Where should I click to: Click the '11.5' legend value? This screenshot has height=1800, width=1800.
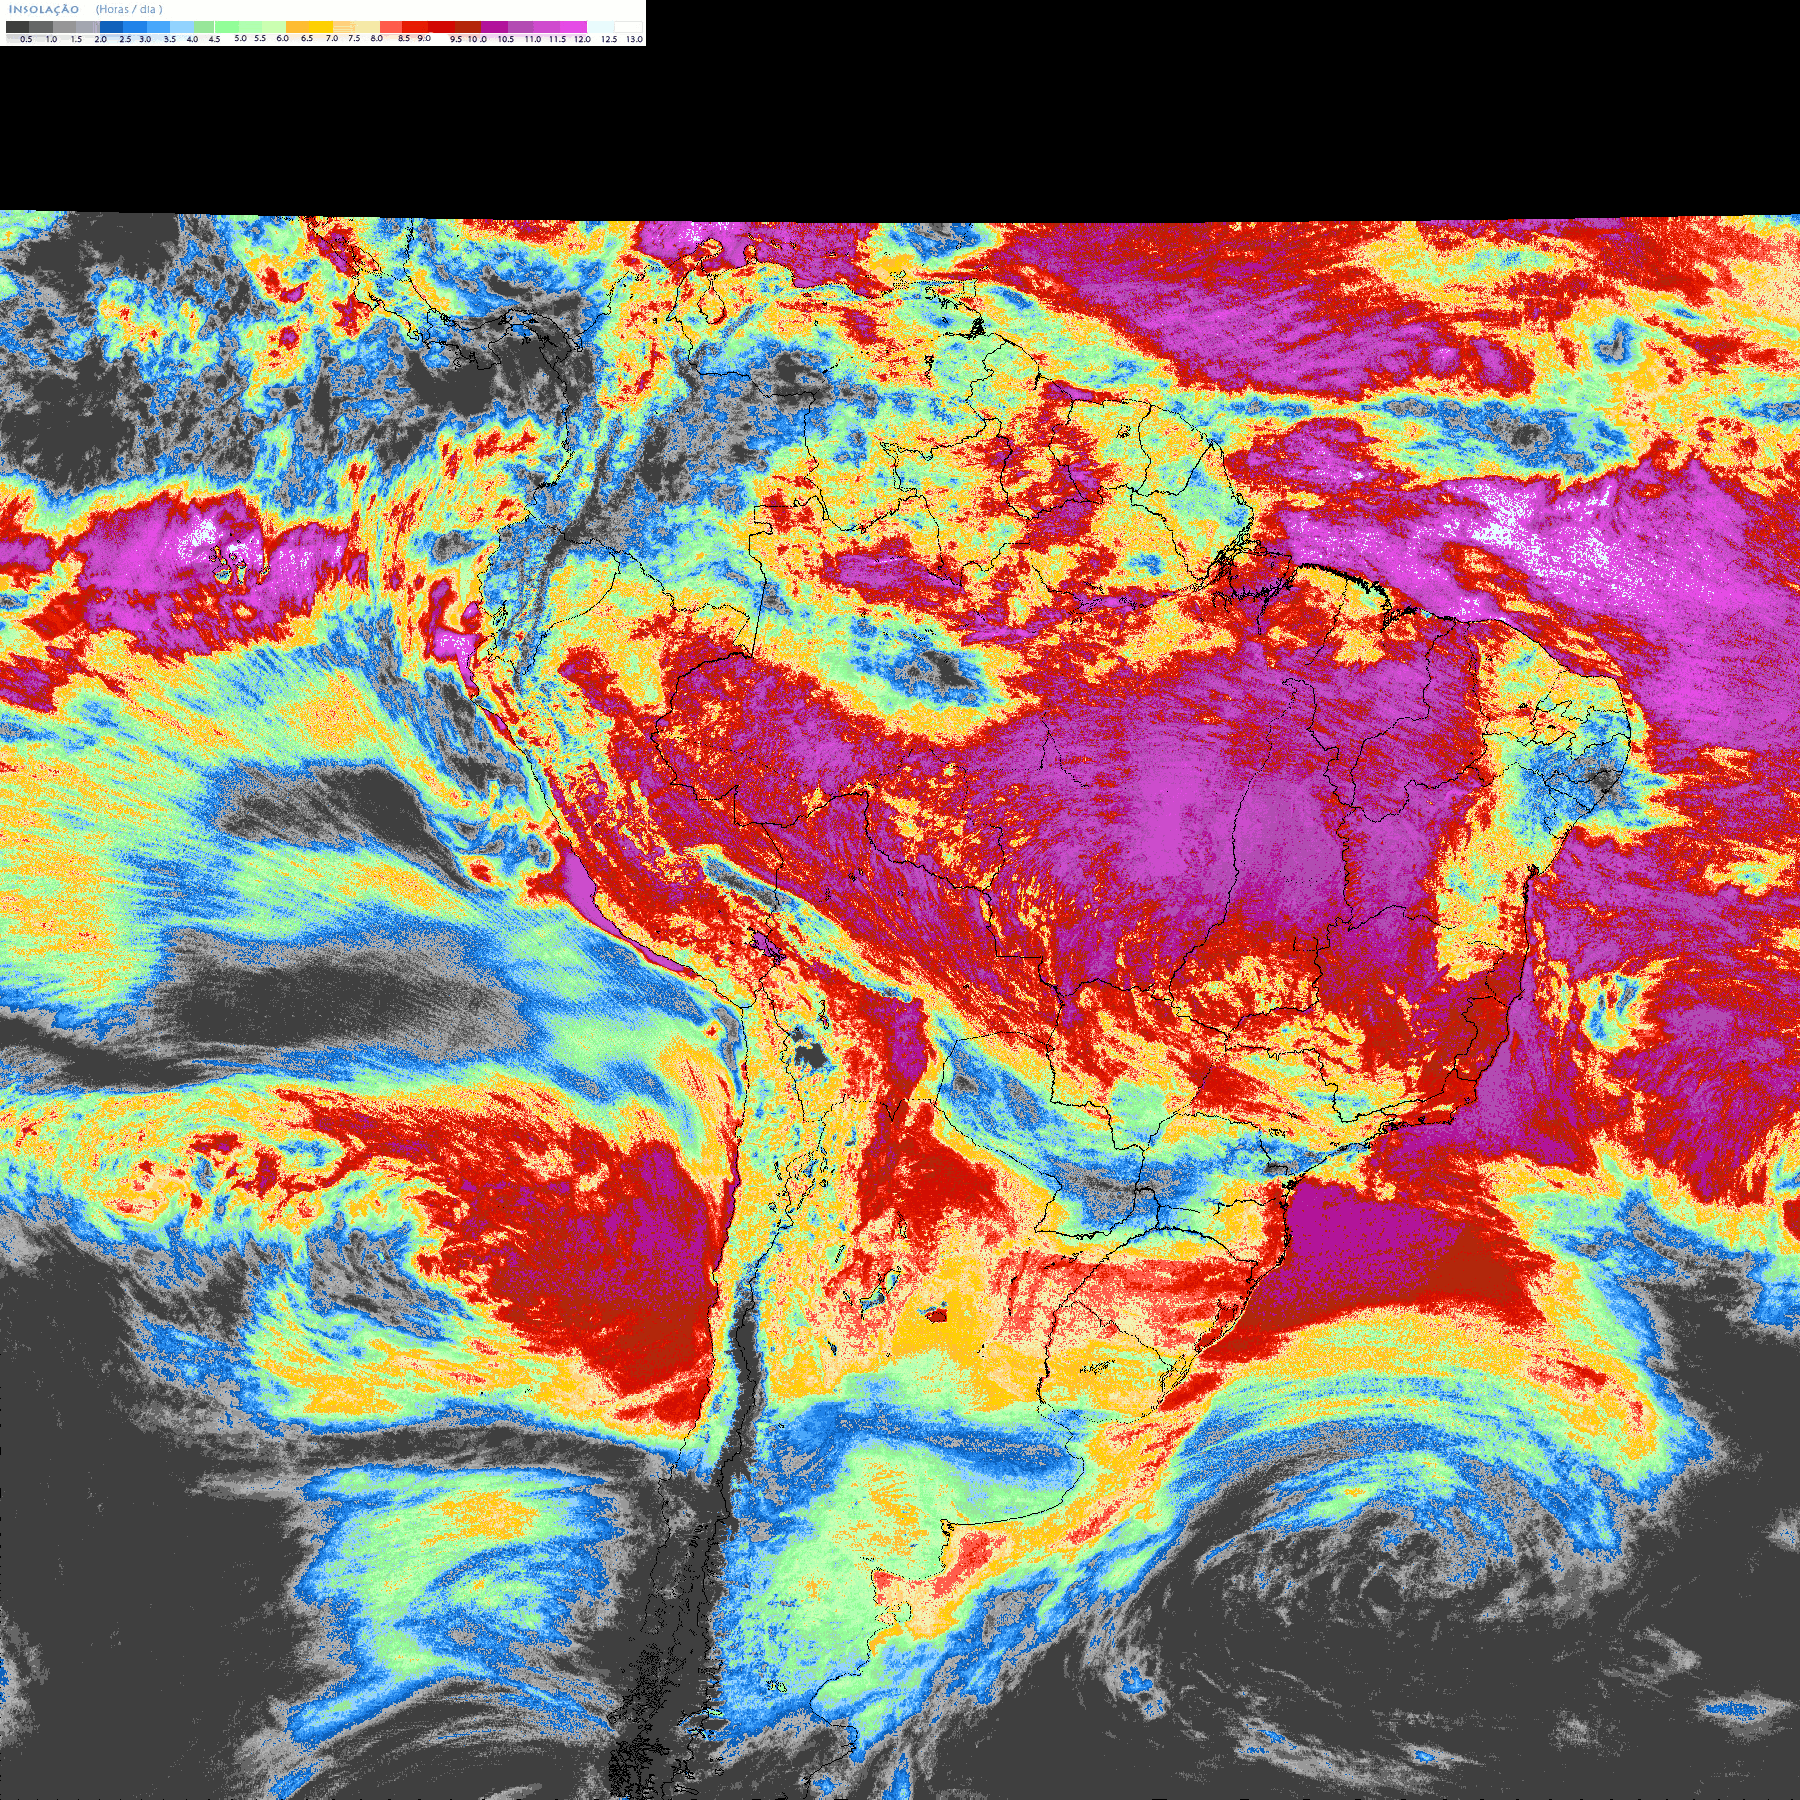pyautogui.click(x=557, y=39)
